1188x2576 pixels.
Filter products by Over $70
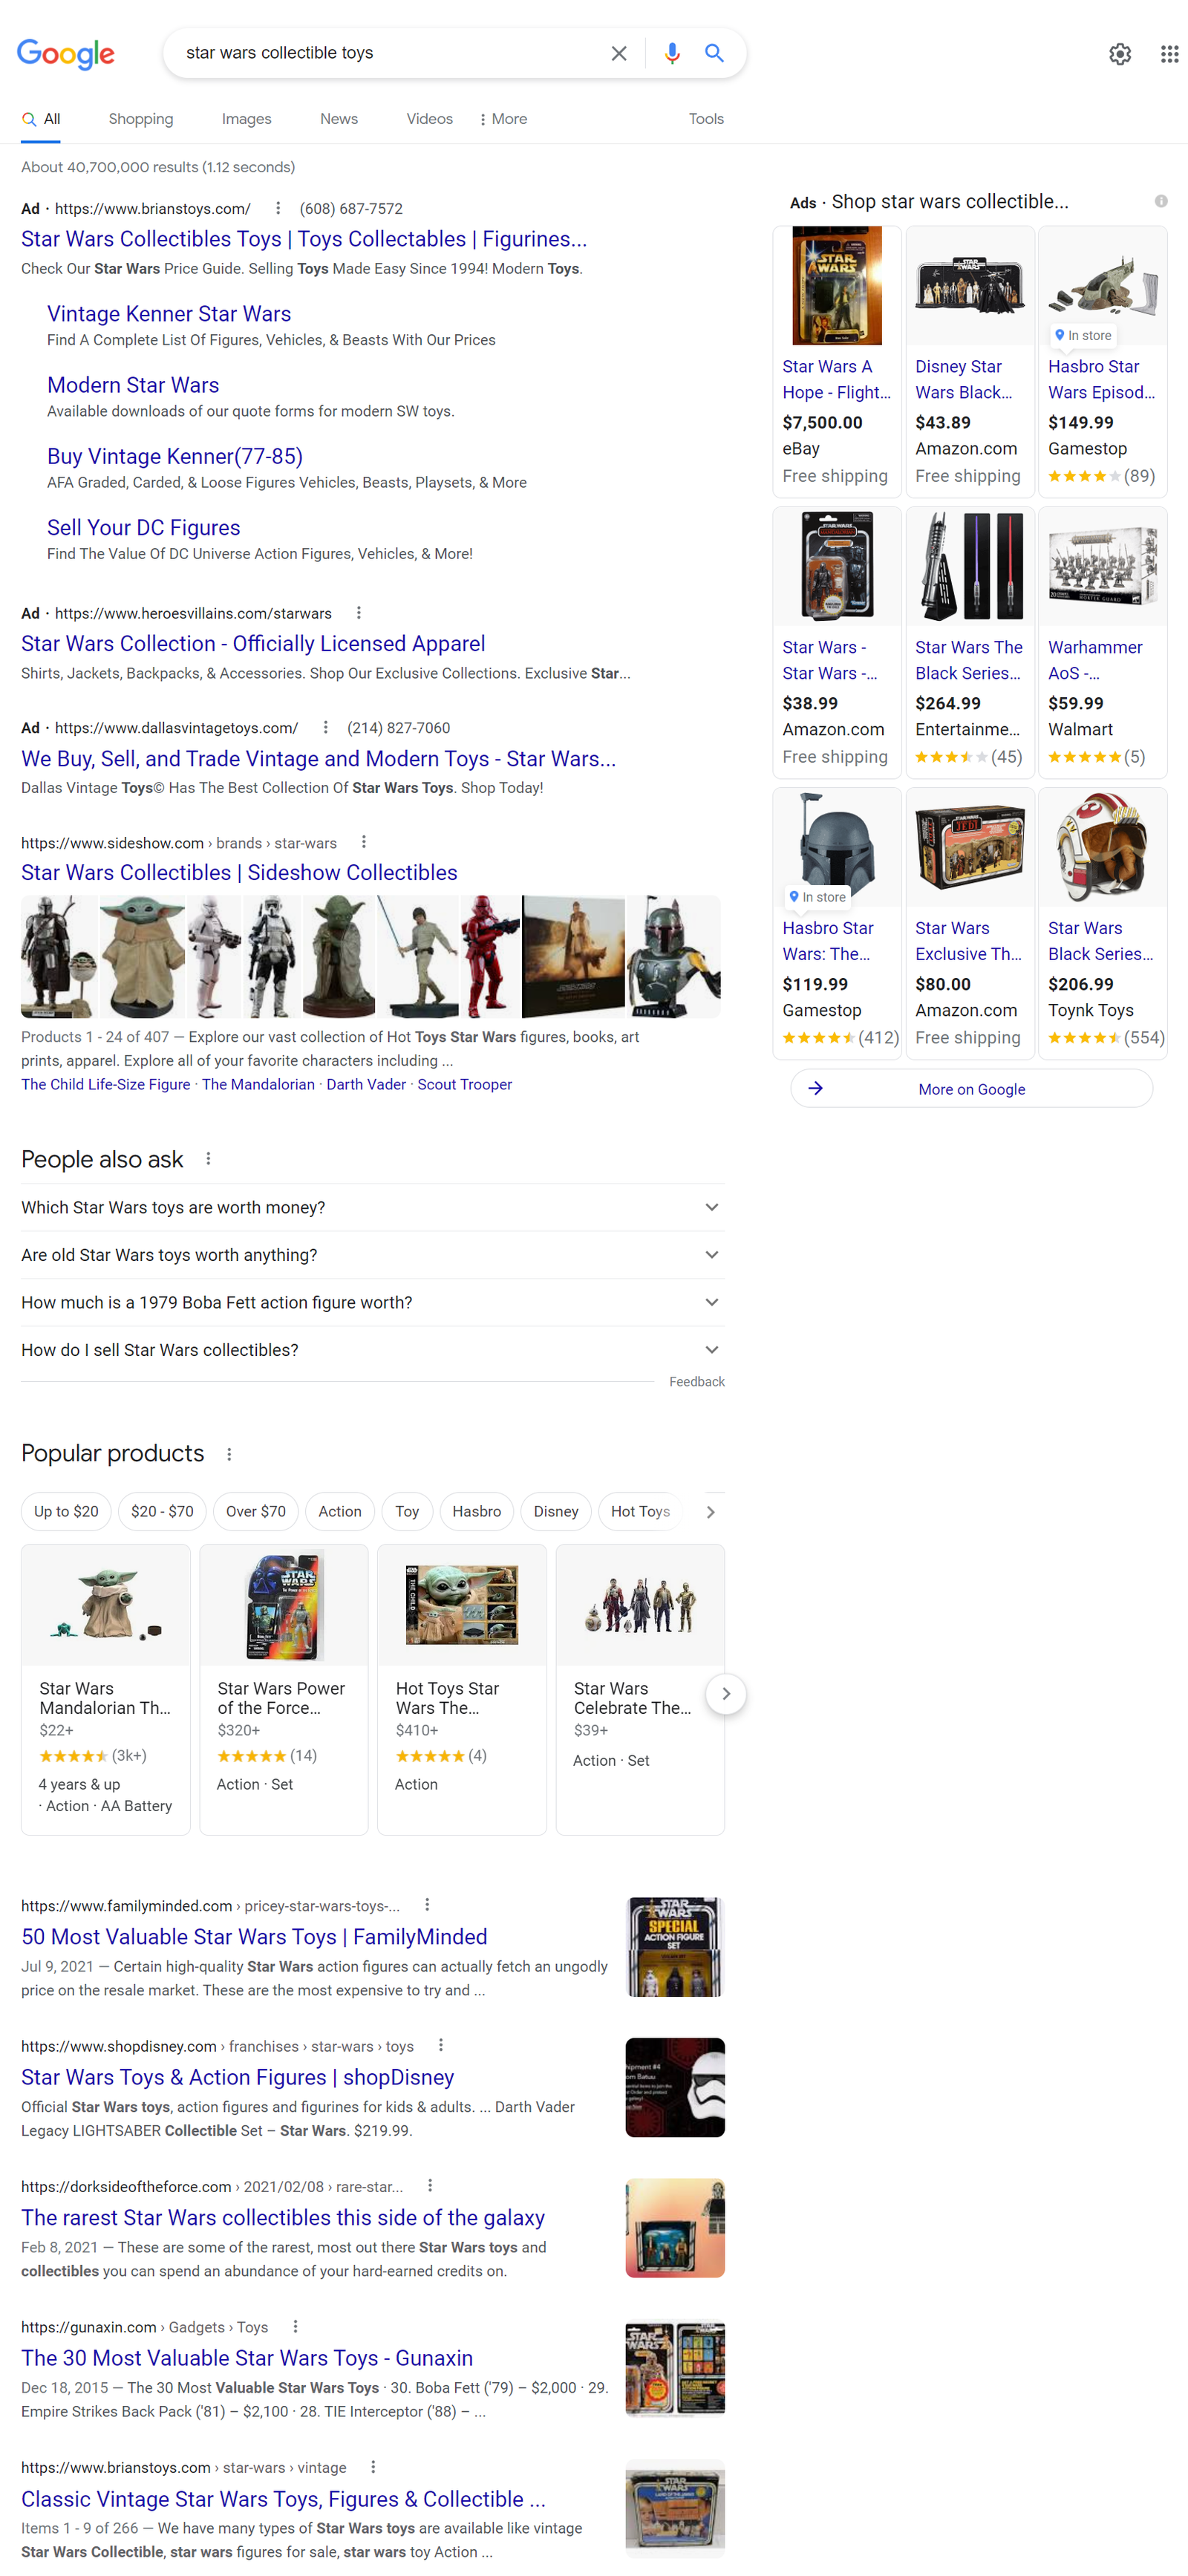(256, 1511)
